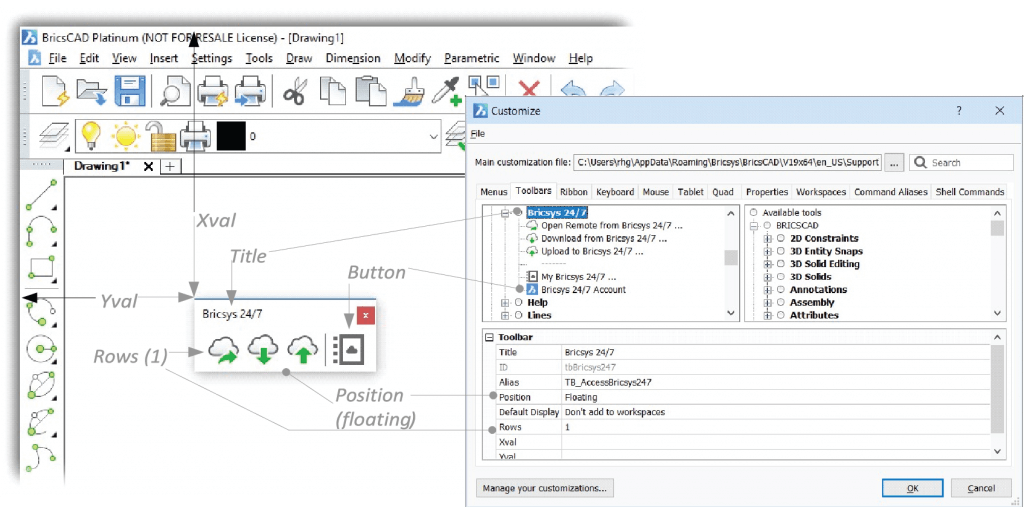Image resolution: width=1024 pixels, height=507 pixels.
Task: Expand the 3D Entity Snaps node
Action: (x=767, y=252)
